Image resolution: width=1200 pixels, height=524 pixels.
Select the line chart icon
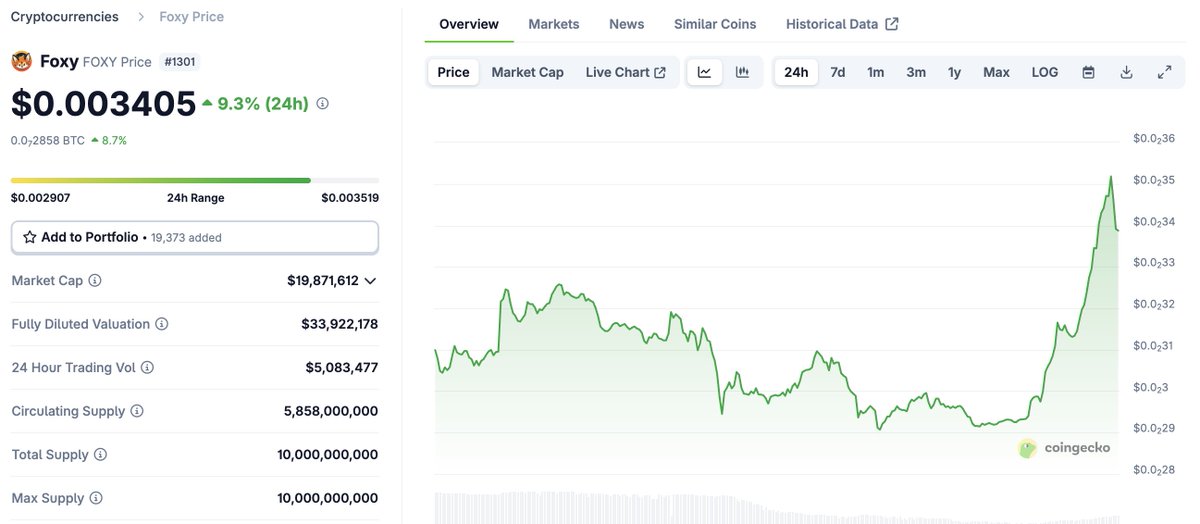coord(704,72)
